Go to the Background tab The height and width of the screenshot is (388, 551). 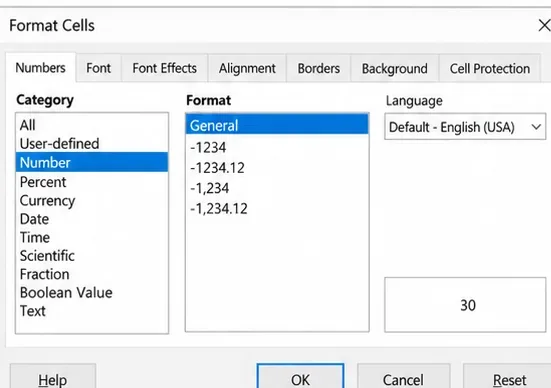point(395,68)
